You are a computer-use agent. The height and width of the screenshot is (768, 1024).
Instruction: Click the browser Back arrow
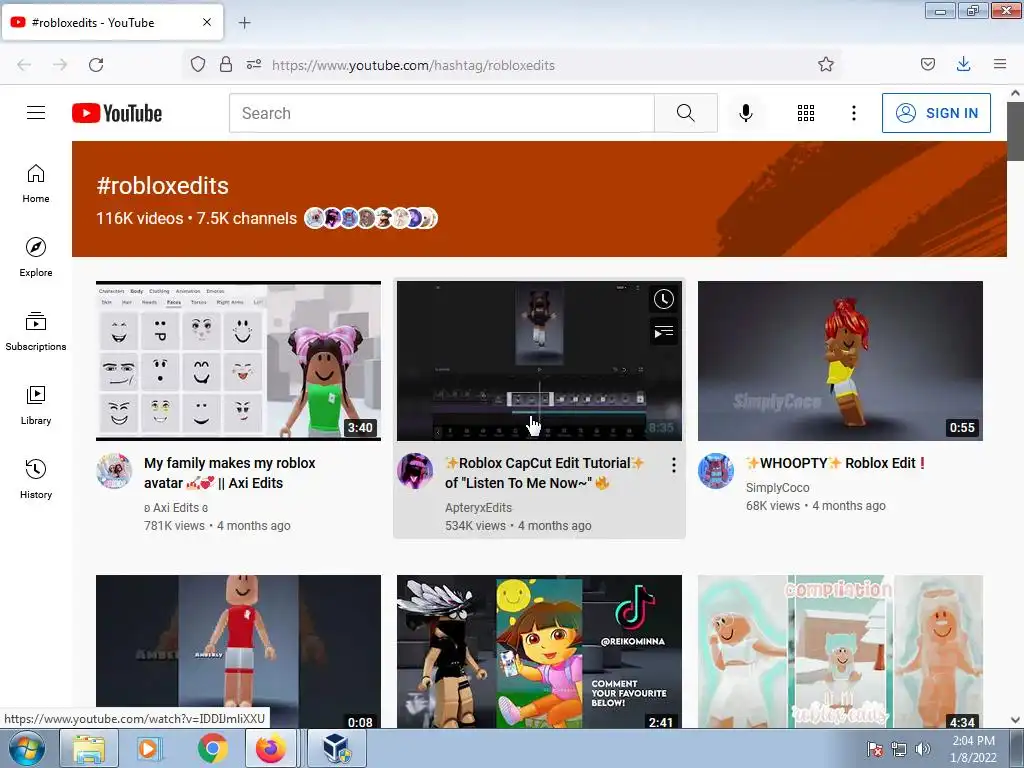pos(24,65)
